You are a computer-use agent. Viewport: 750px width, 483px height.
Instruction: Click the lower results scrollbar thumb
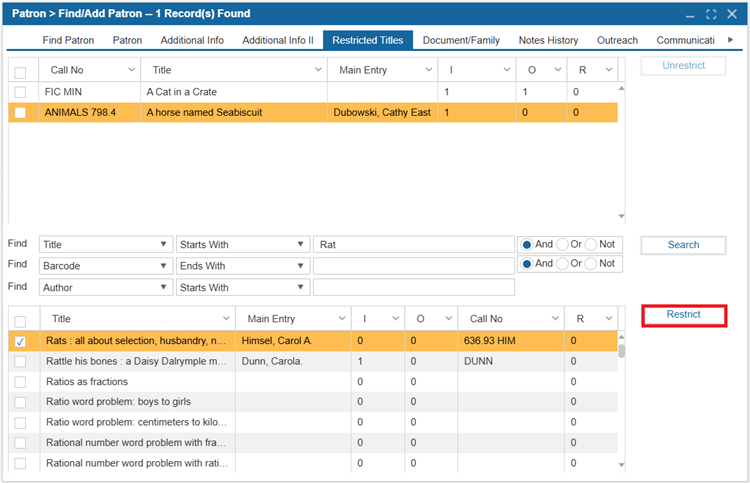click(621, 351)
